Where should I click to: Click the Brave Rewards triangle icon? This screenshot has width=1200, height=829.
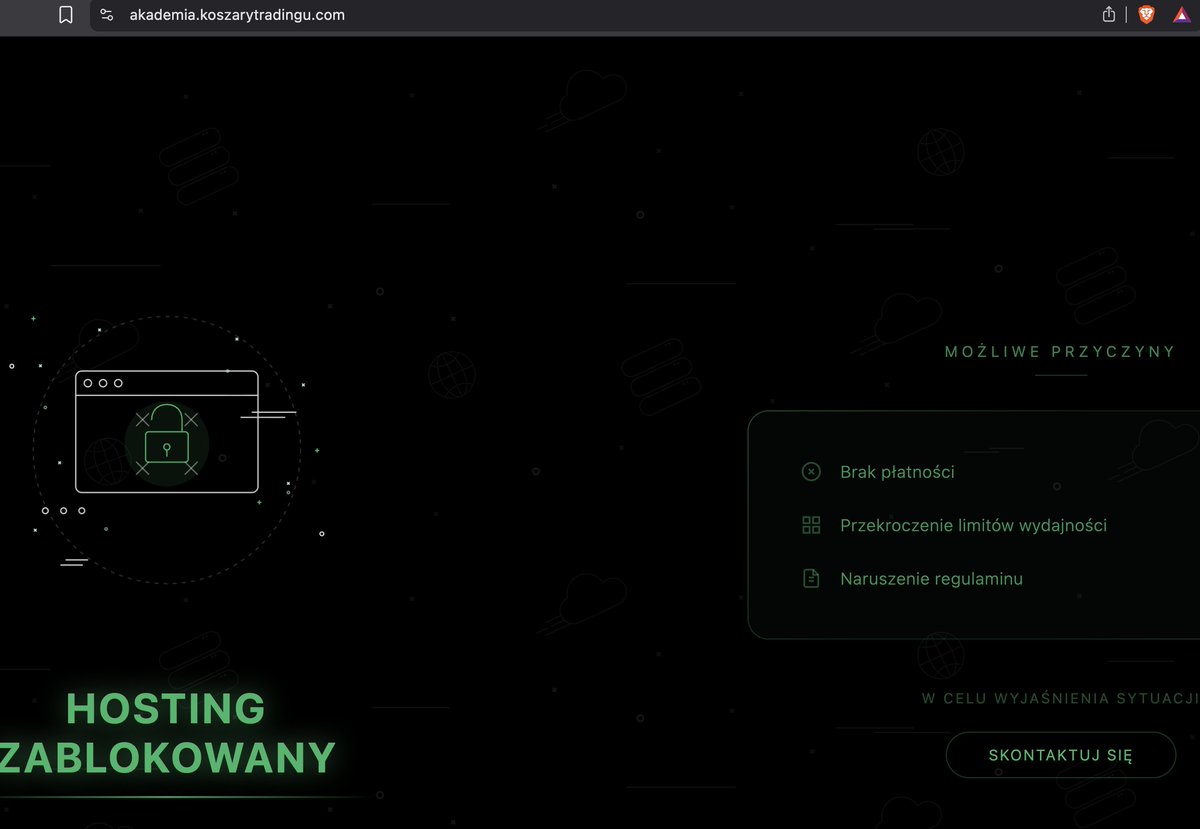(1181, 15)
